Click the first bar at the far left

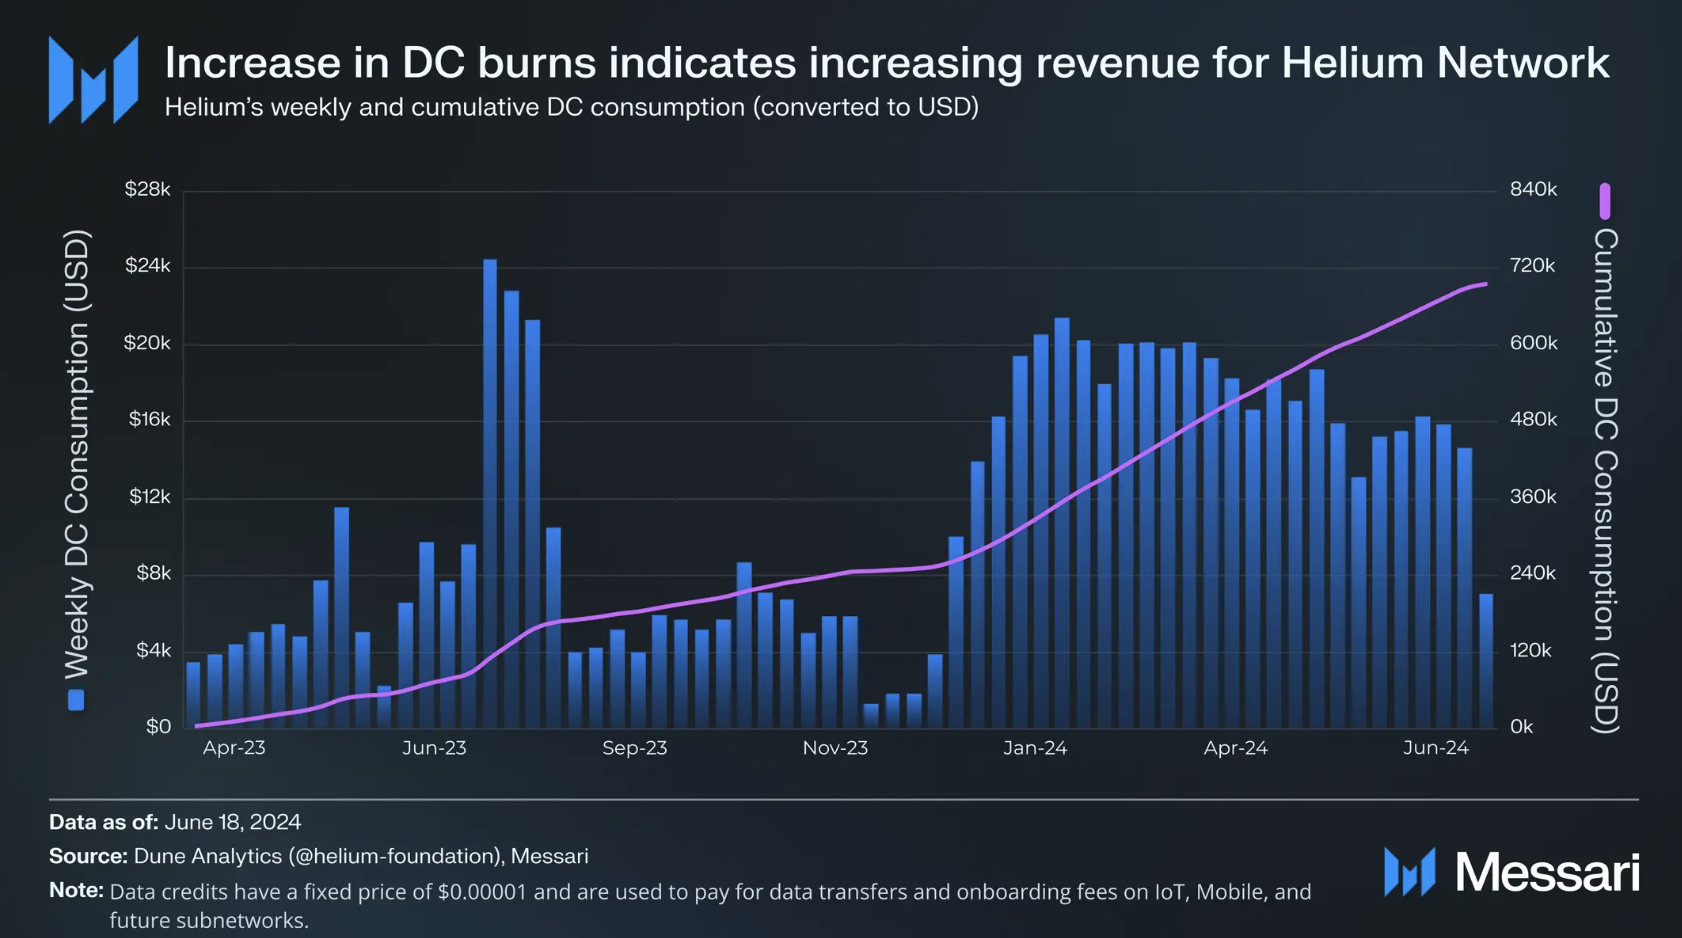(x=193, y=694)
